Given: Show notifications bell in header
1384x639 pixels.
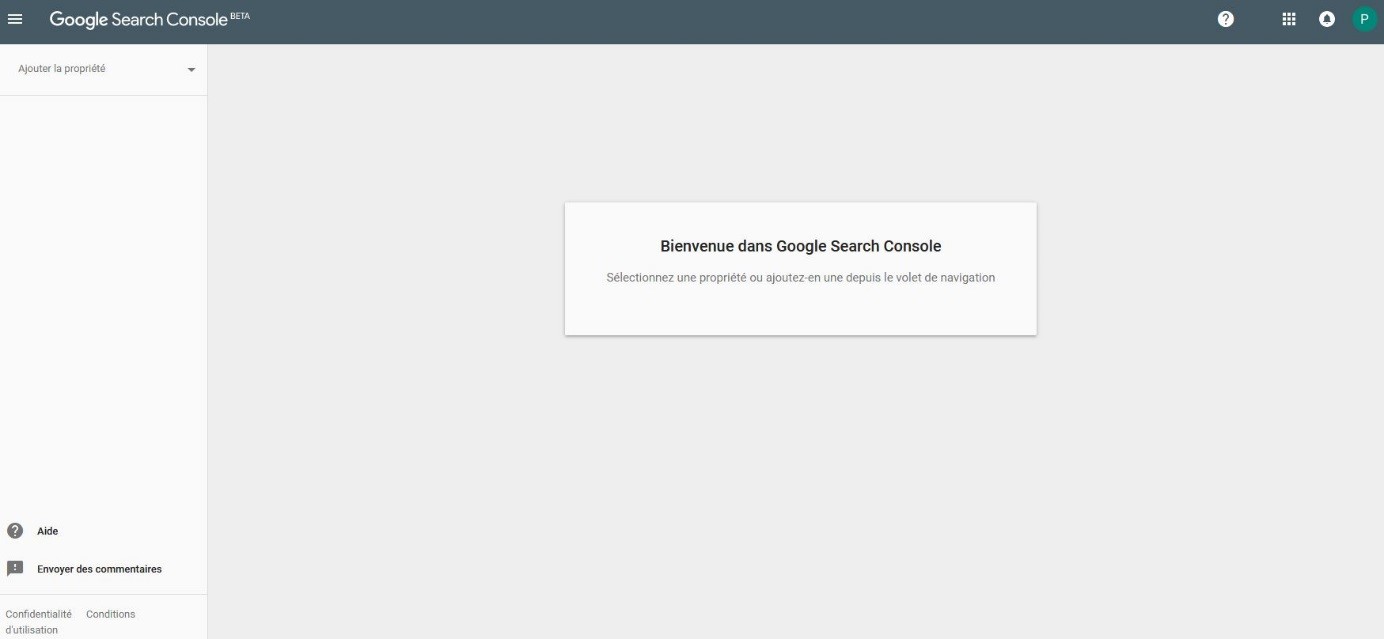Looking at the screenshot, I should pyautogui.click(x=1327, y=19).
